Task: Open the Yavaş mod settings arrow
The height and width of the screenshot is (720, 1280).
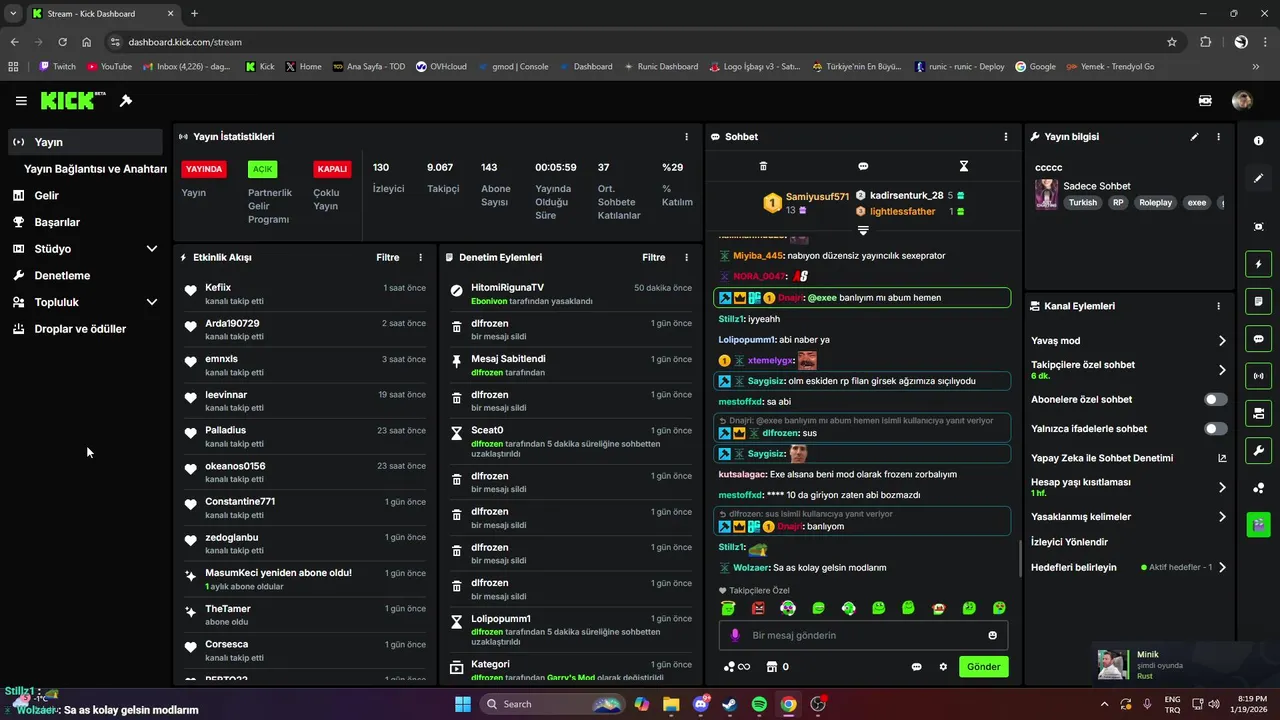Action: [x=1222, y=341]
